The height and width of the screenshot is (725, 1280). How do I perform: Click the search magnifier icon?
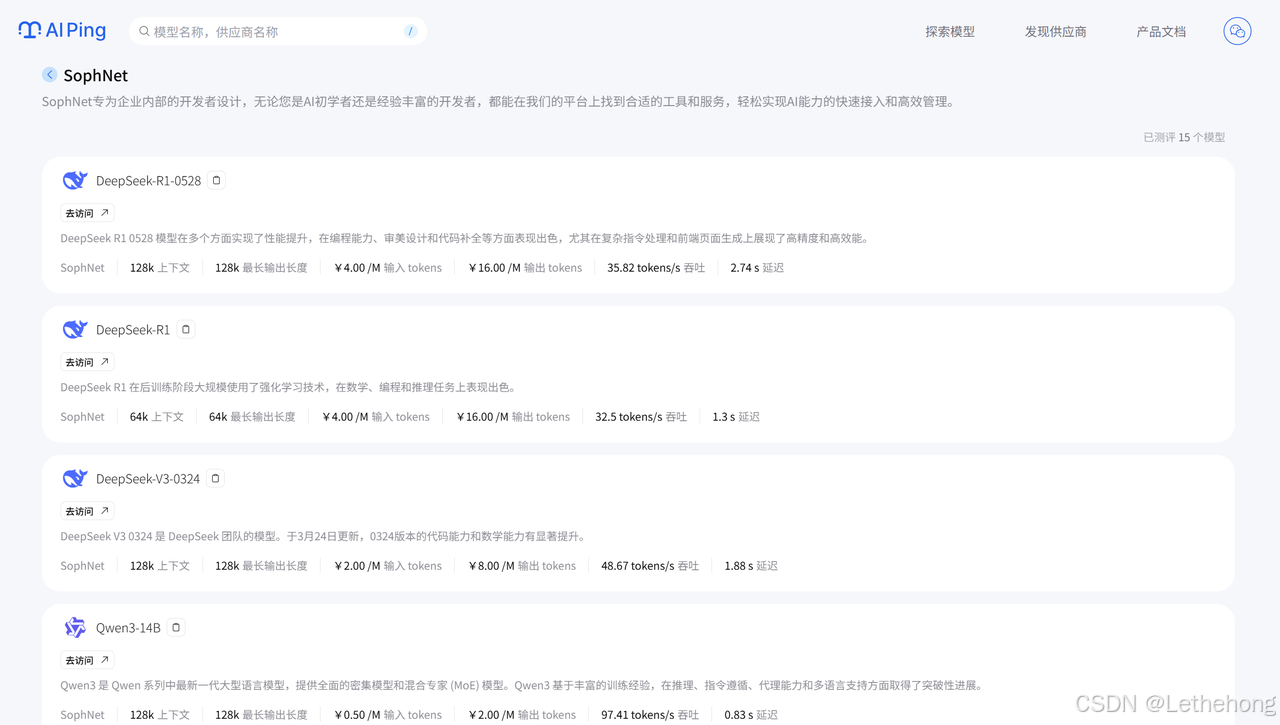point(144,32)
